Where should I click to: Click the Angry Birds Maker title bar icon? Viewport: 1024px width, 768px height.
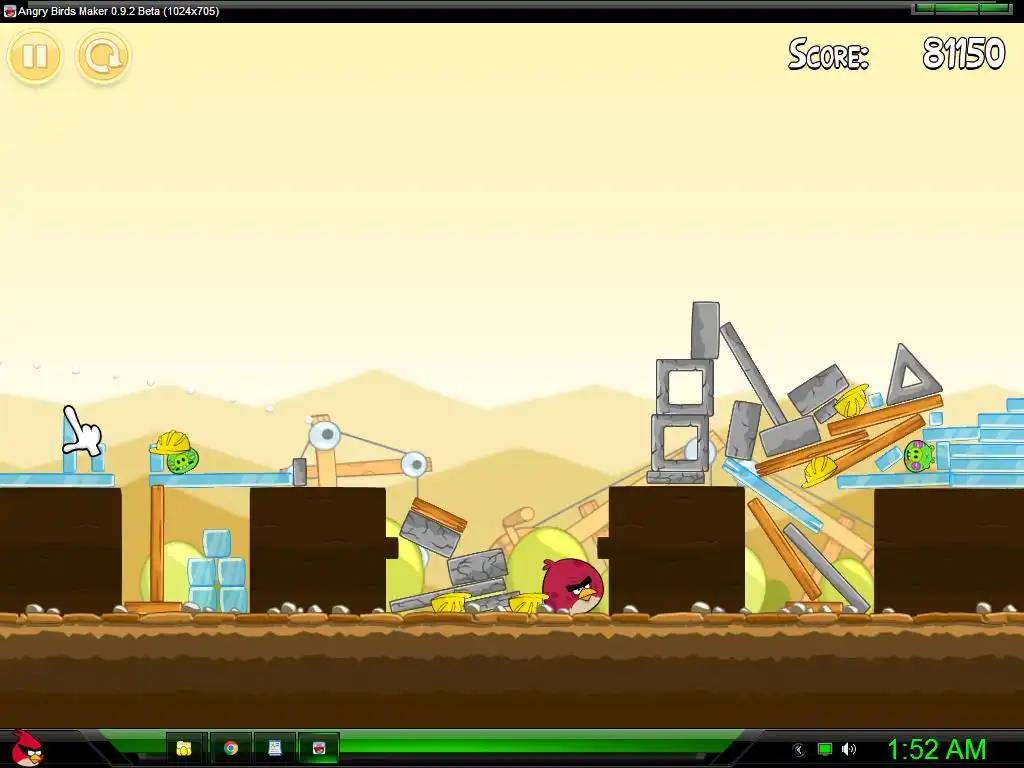[x=9, y=11]
